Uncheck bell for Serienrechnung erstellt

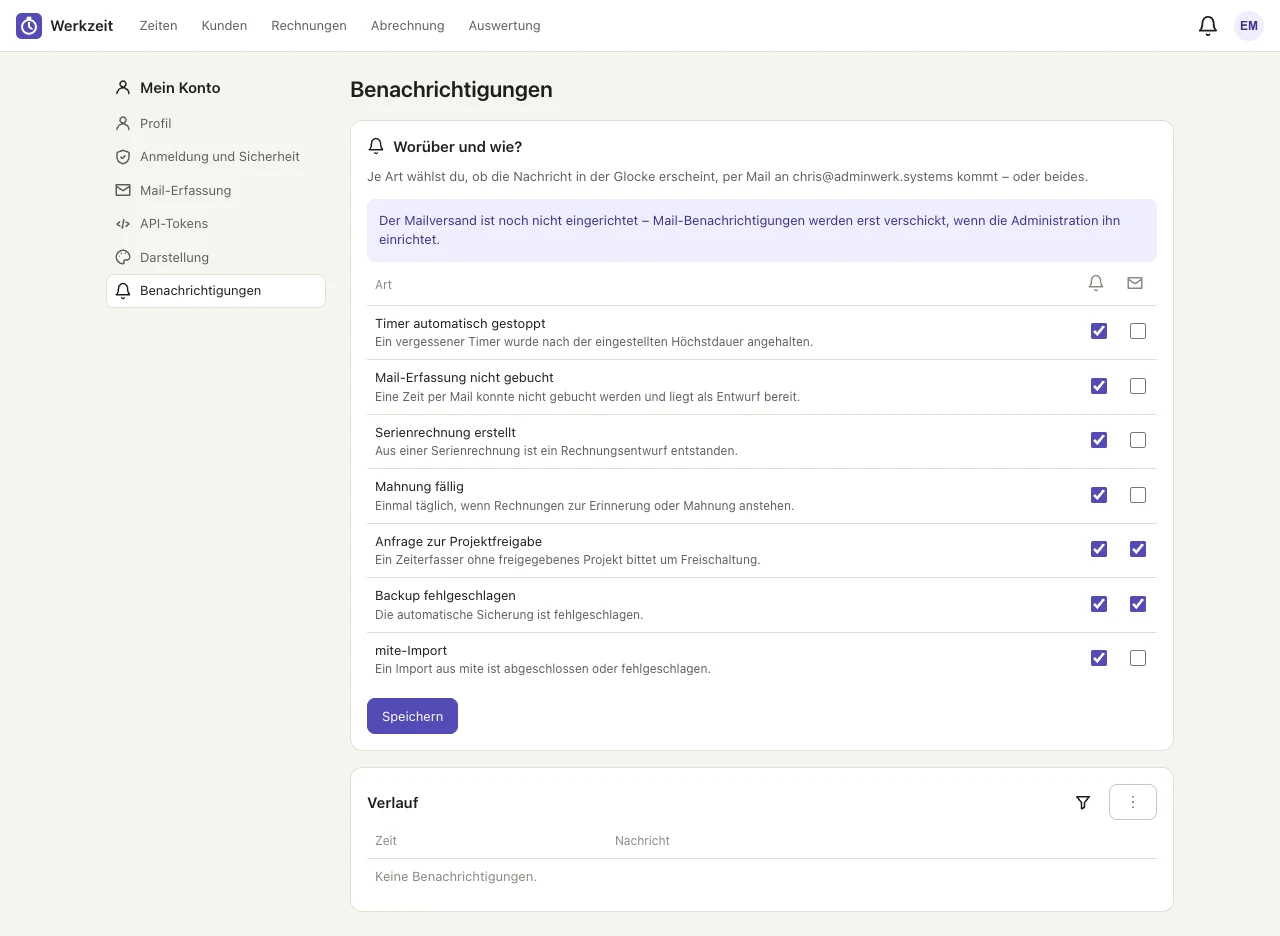coord(1099,440)
